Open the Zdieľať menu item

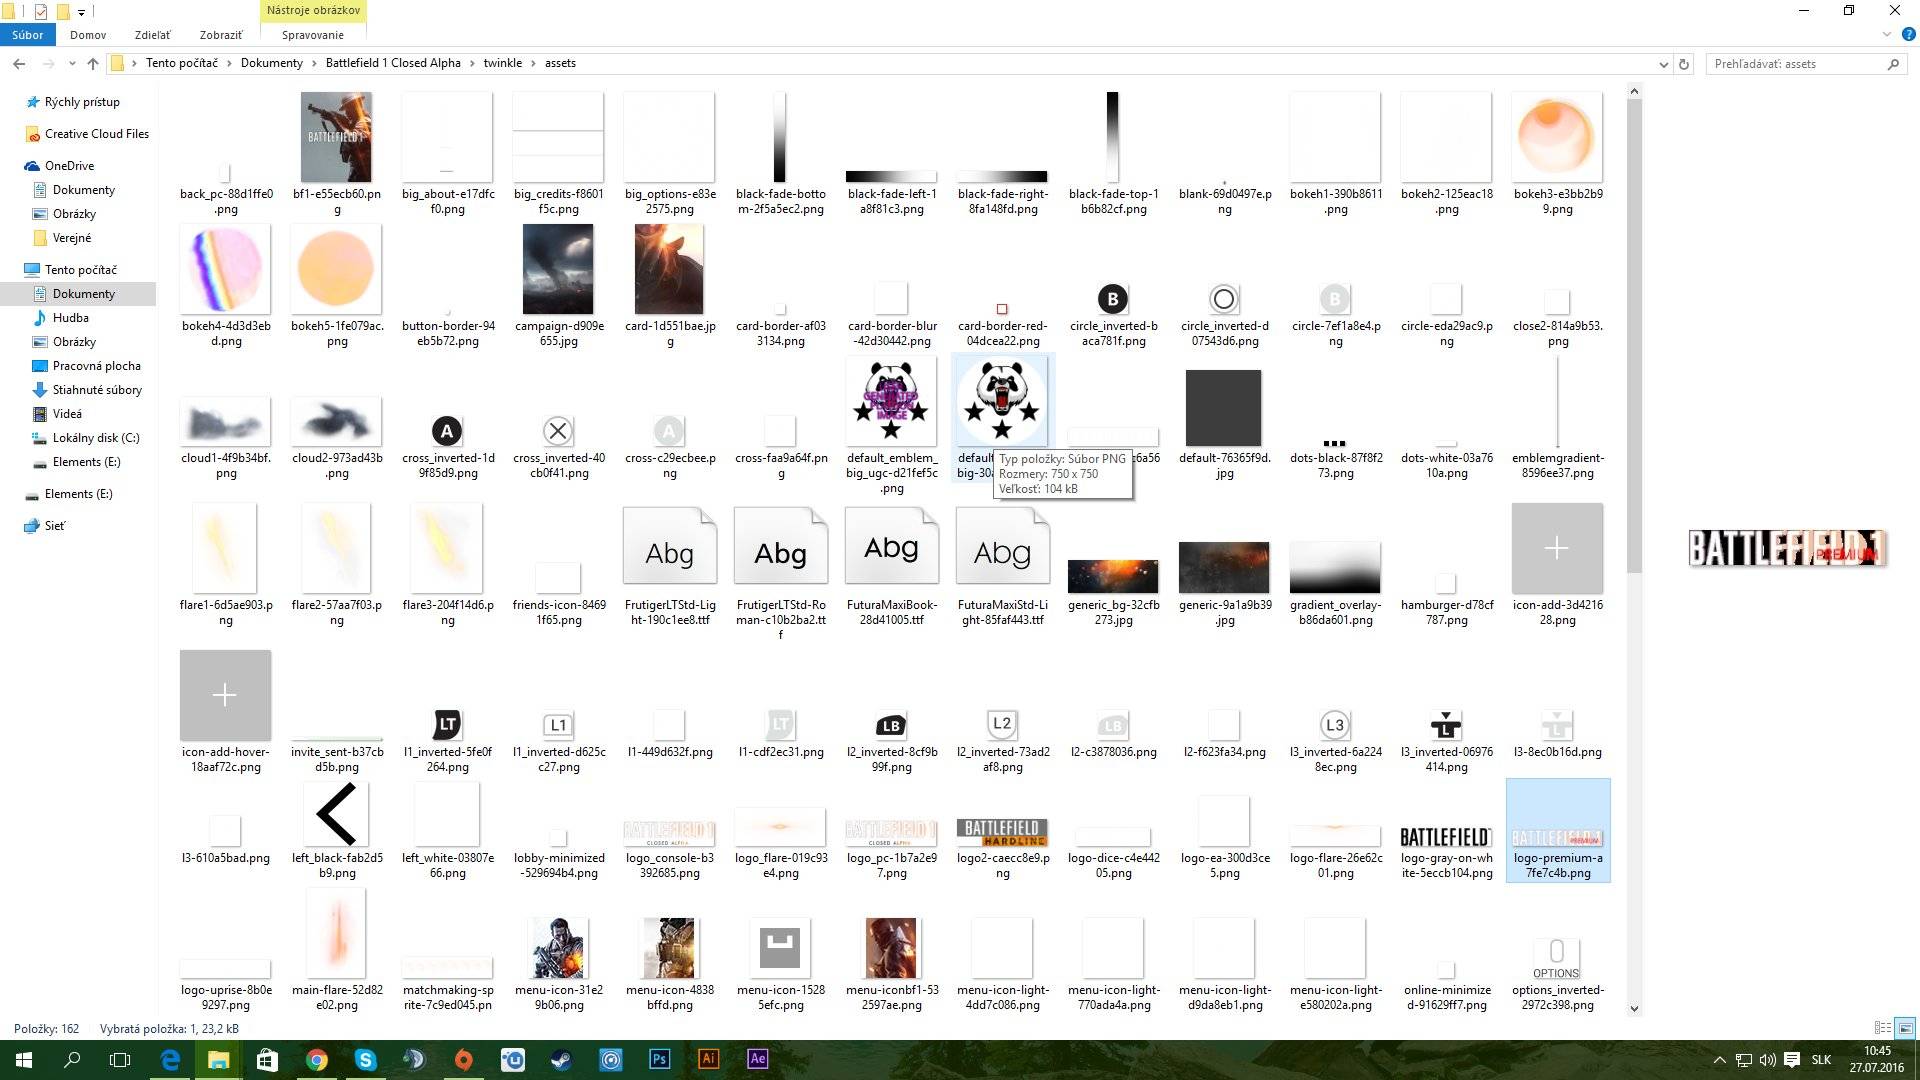point(152,36)
